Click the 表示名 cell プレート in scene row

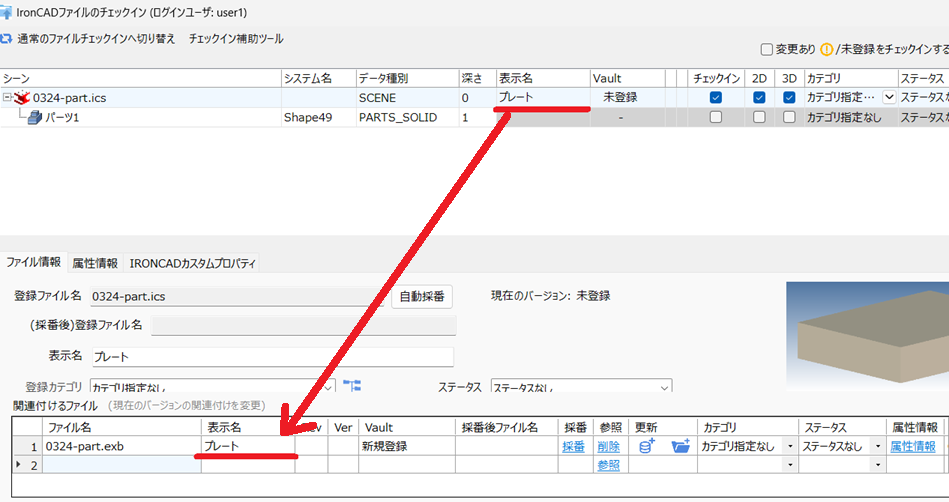543,97
